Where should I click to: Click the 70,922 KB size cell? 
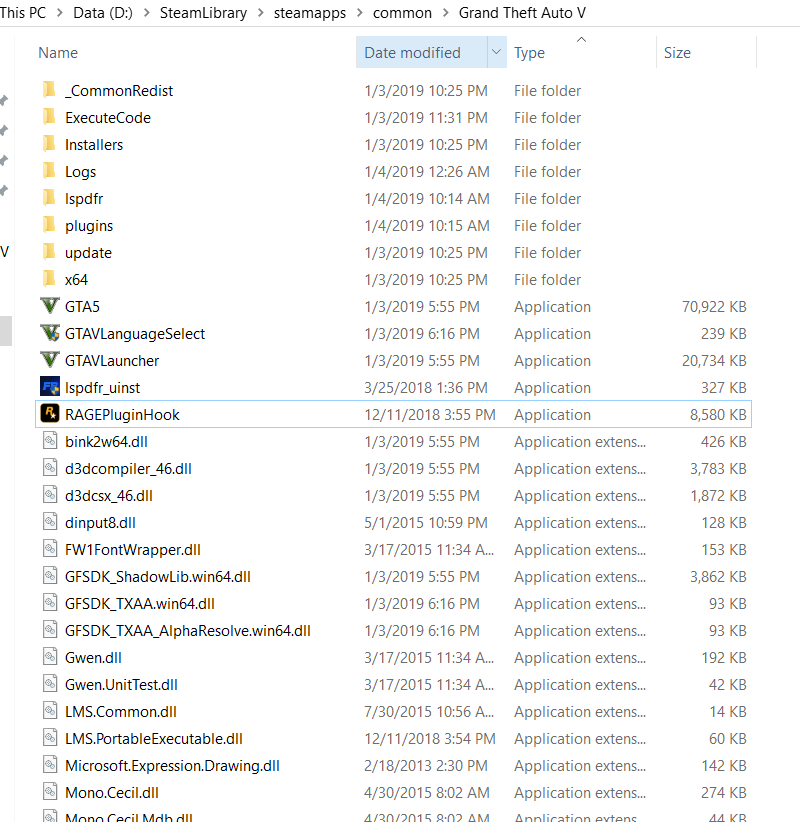point(714,307)
